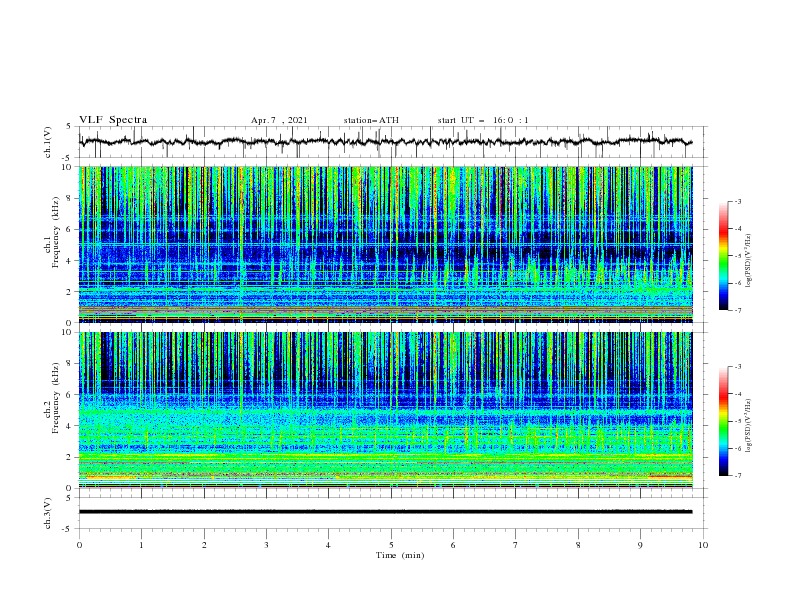Click the ch.1 spectrogram plot
Screen dimensions: 792x612
(x=385, y=244)
